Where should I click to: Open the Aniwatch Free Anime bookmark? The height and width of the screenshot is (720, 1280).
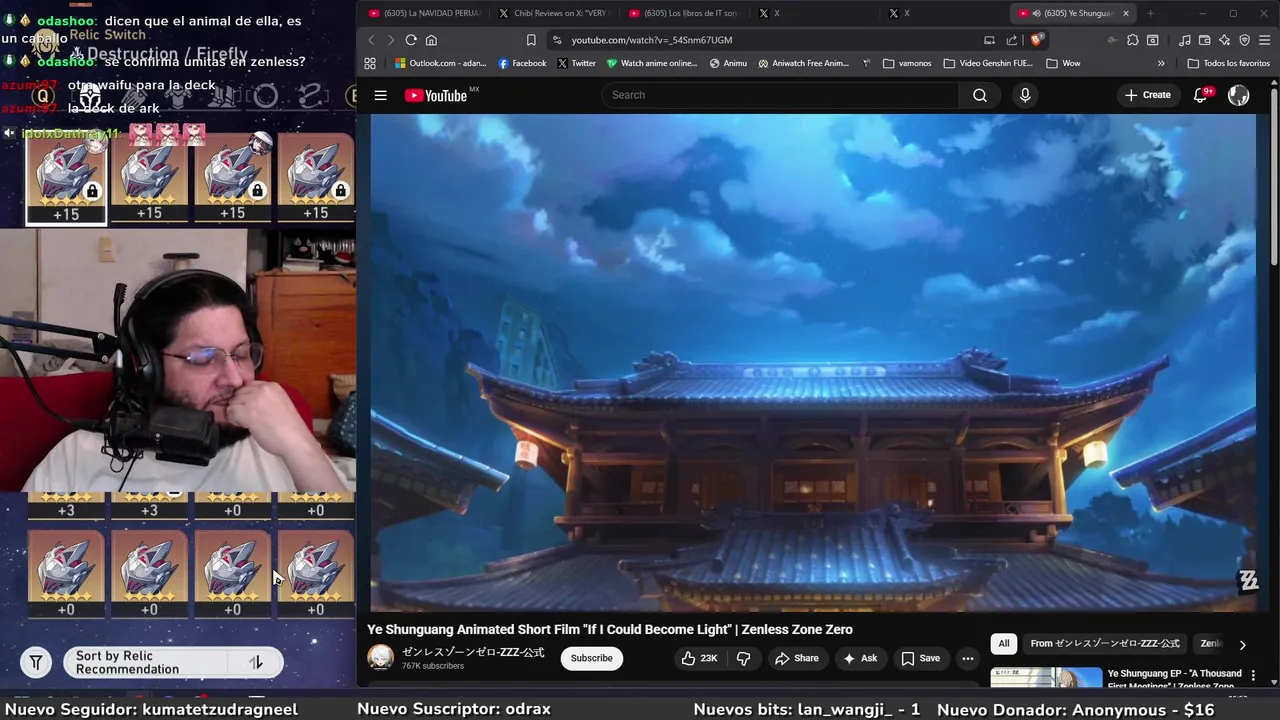pyautogui.click(x=803, y=63)
